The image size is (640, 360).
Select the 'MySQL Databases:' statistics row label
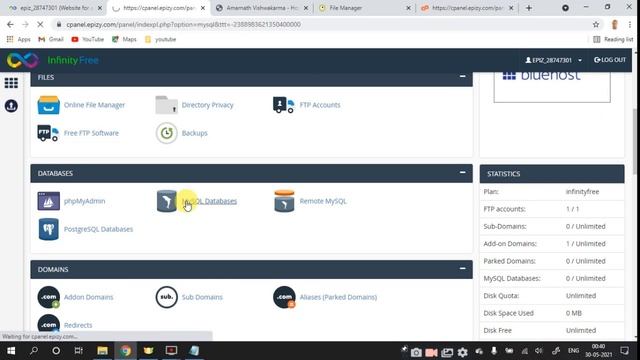(x=512, y=278)
